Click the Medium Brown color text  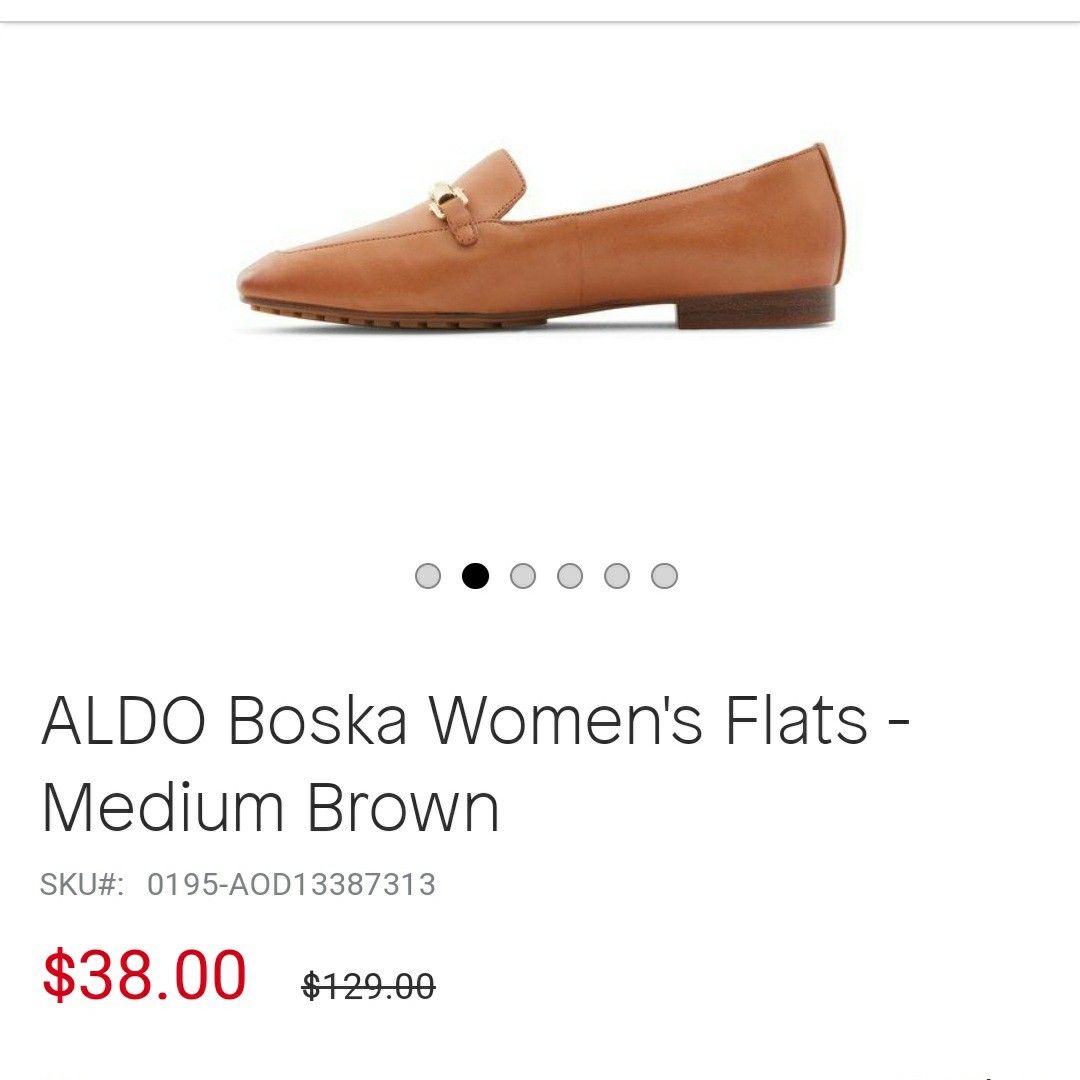[x=270, y=808]
